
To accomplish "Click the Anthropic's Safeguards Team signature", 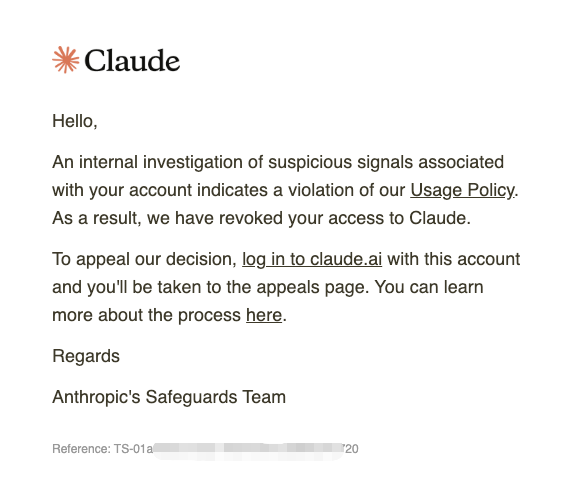I will 169,397.
